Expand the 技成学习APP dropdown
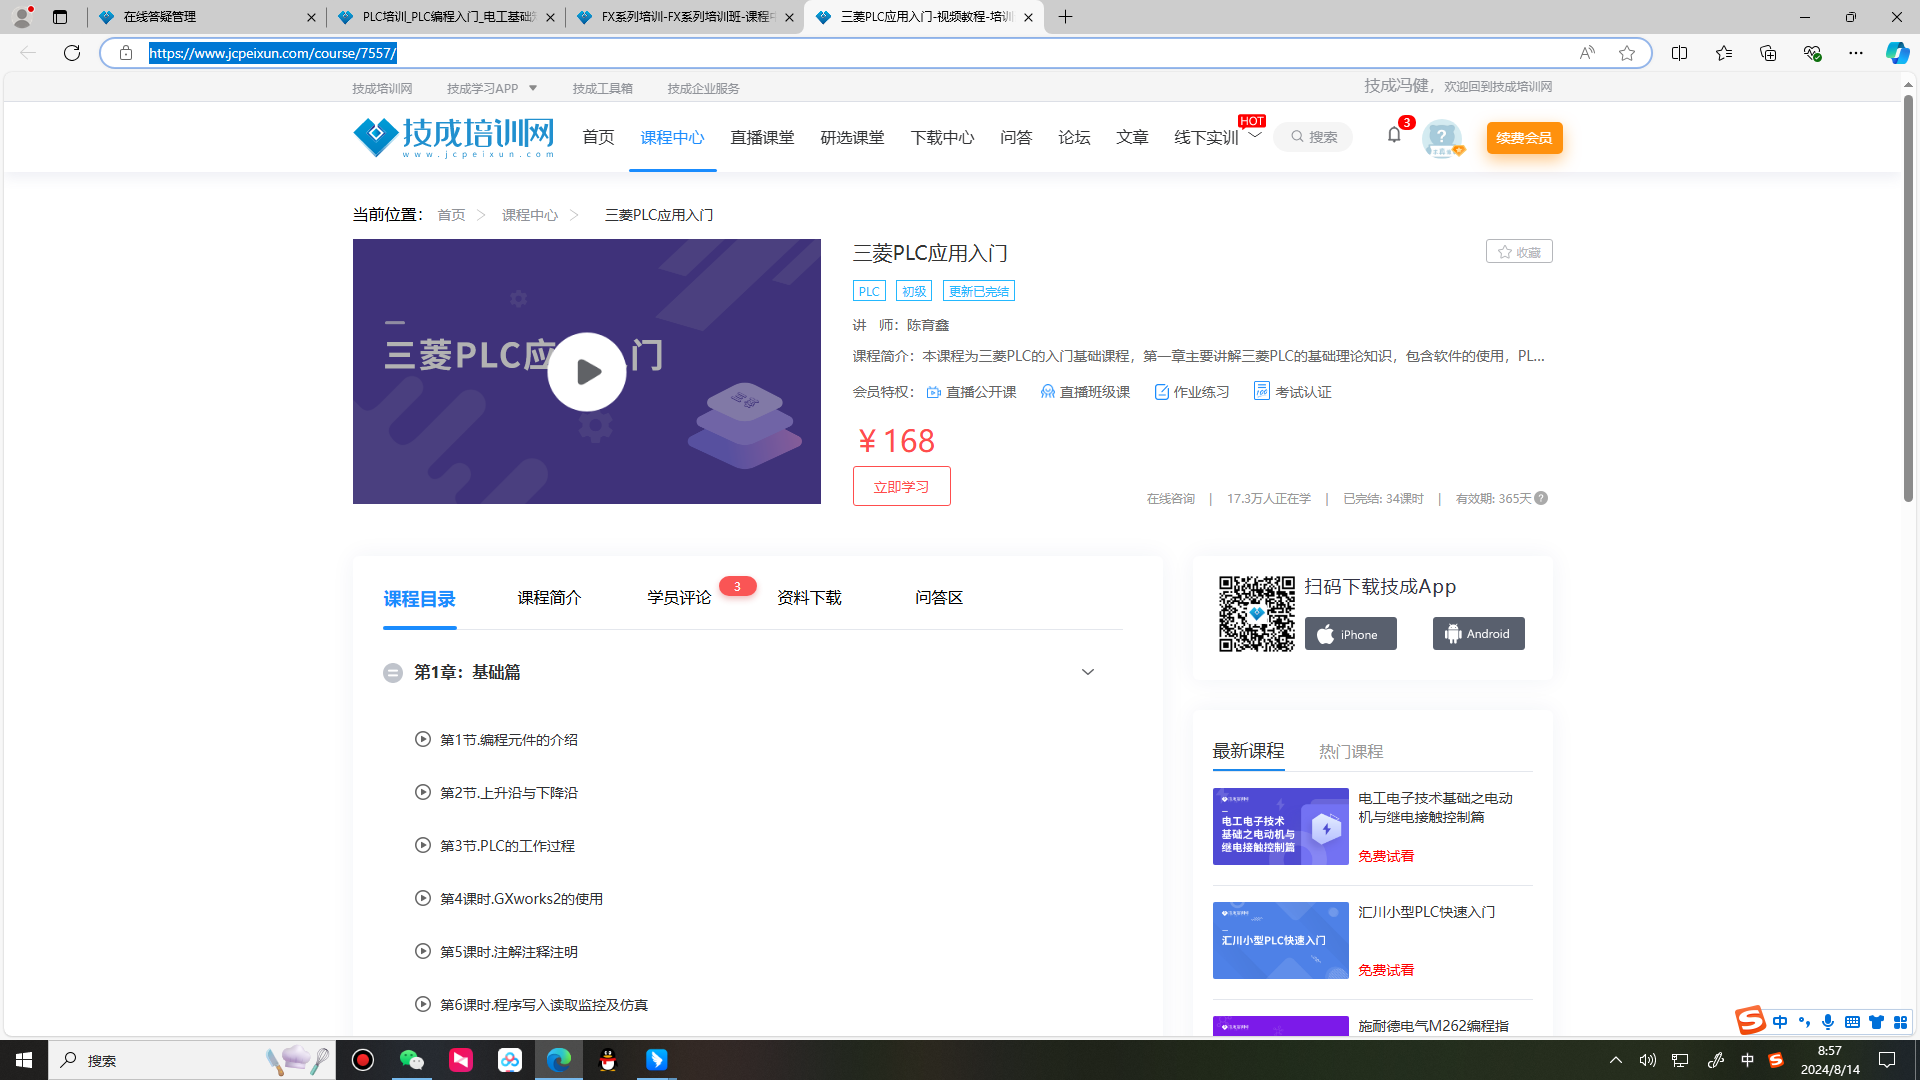This screenshot has height=1080, width=1920. pyautogui.click(x=533, y=88)
